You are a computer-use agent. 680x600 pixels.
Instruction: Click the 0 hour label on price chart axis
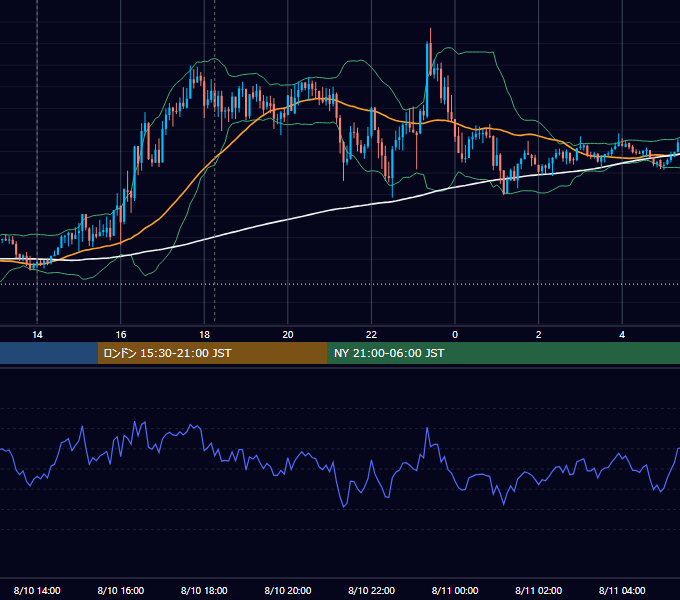455,335
